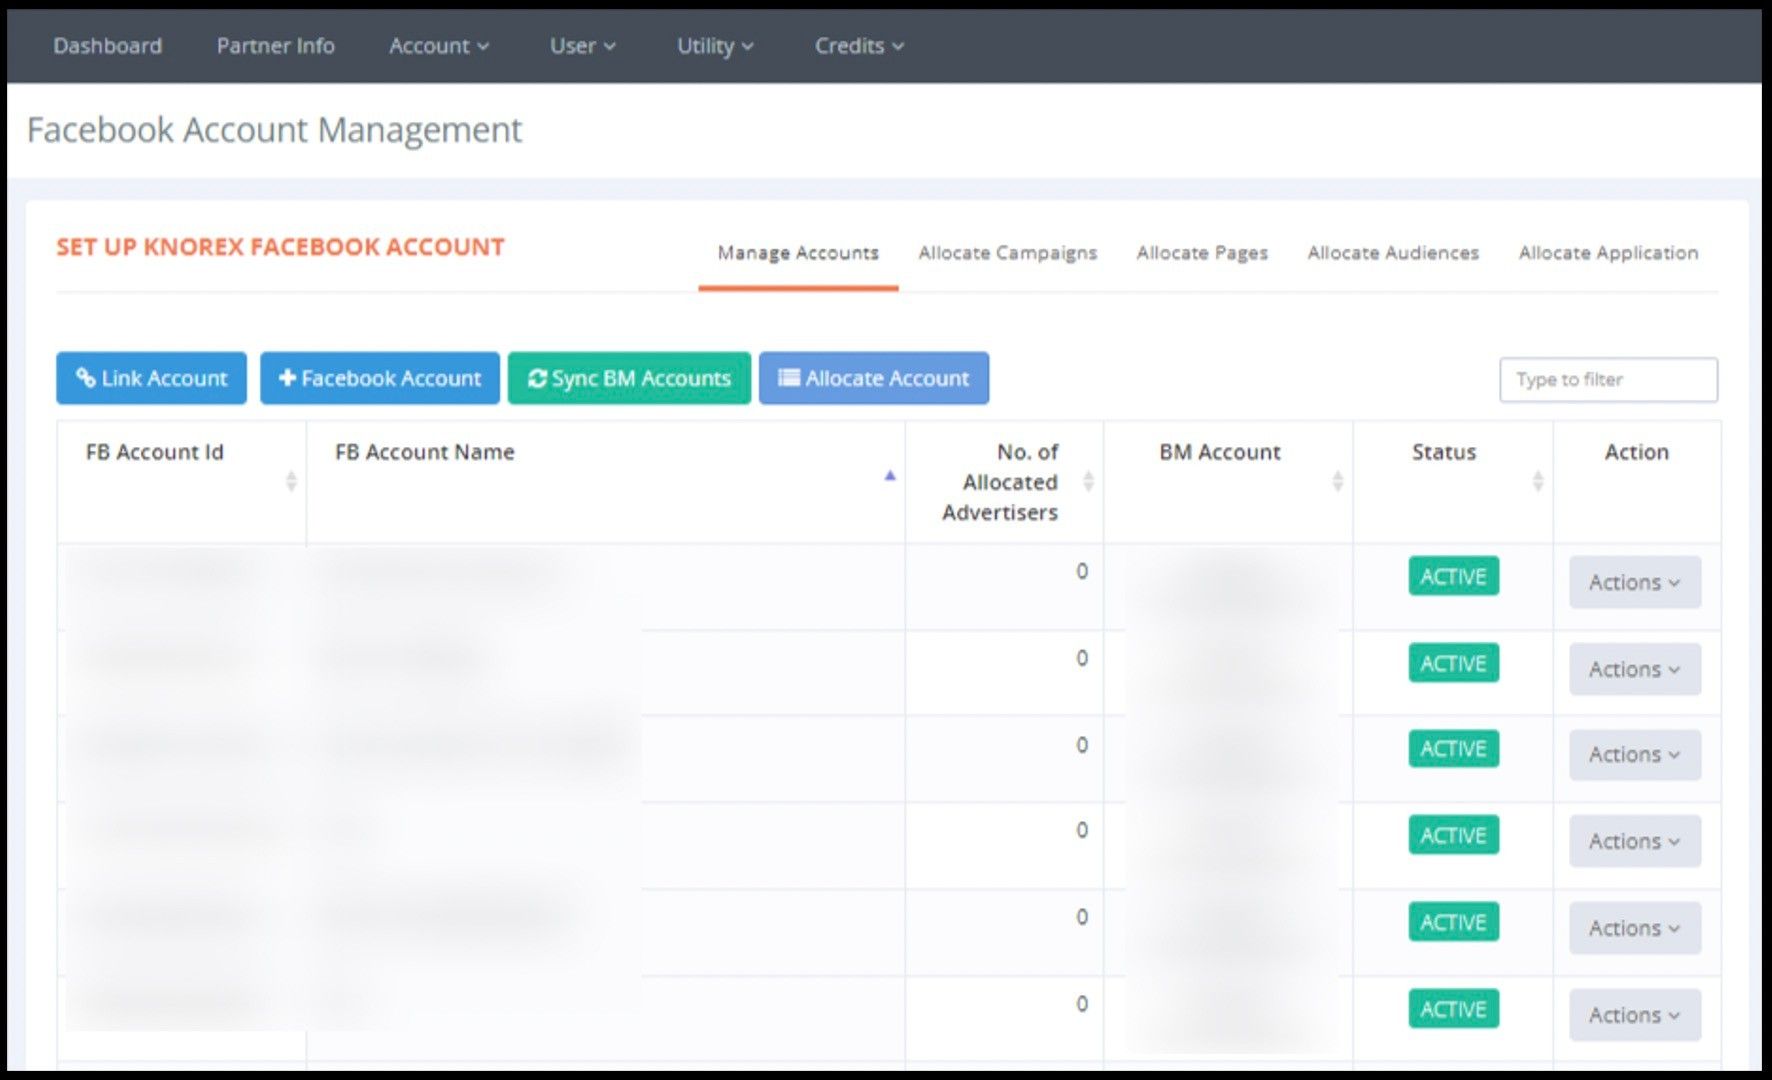Sort by No. of Allocated Advertisers

1088,481
